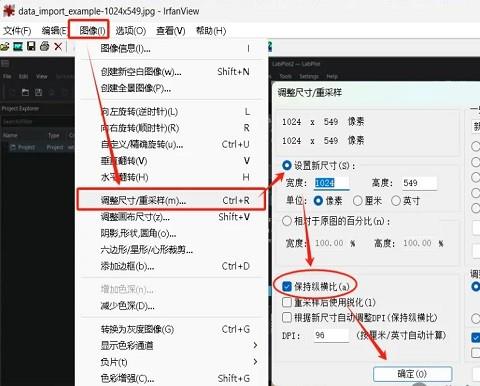The width and height of the screenshot is (480, 386).
Task: Open the 帮助(H) menu
Action: pos(211,31)
